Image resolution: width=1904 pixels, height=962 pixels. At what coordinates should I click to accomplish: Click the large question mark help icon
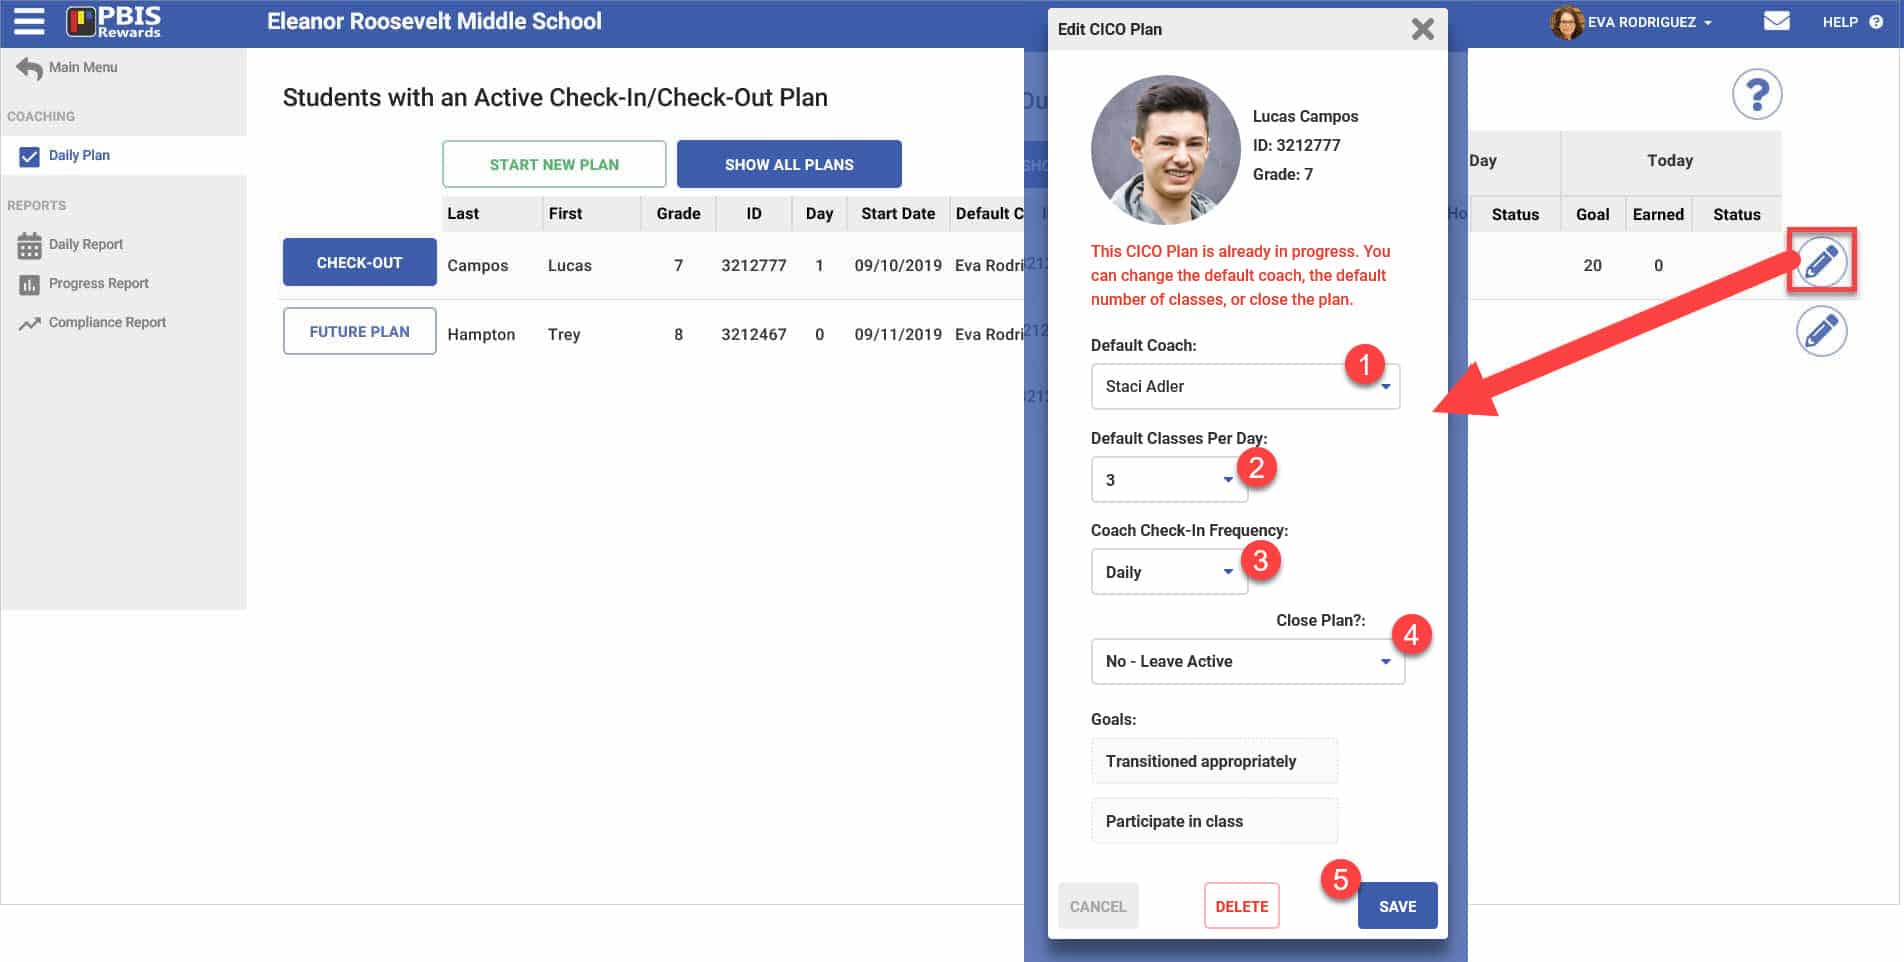click(1756, 95)
